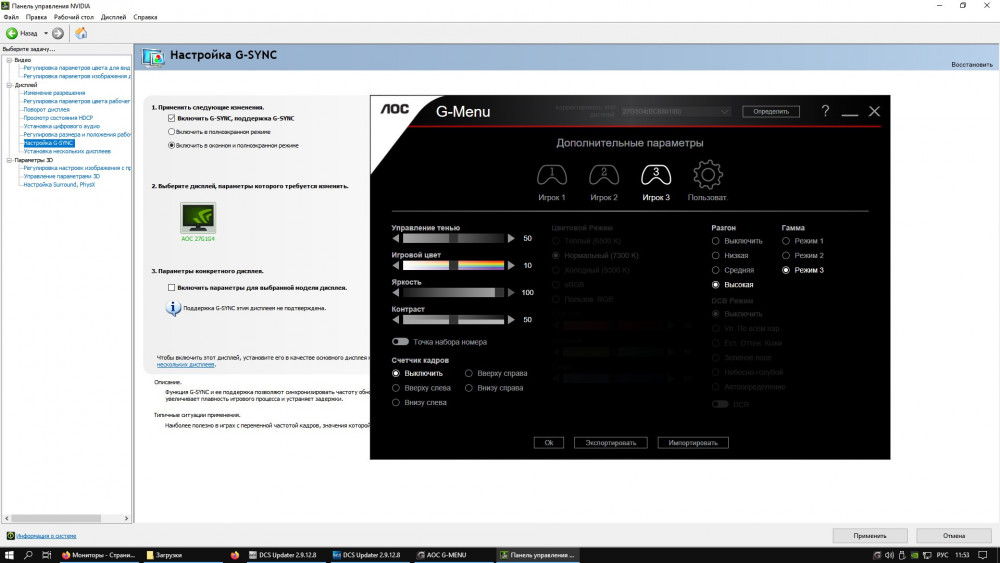Click the home icon in NVIDIA toolbar

coord(81,33)
